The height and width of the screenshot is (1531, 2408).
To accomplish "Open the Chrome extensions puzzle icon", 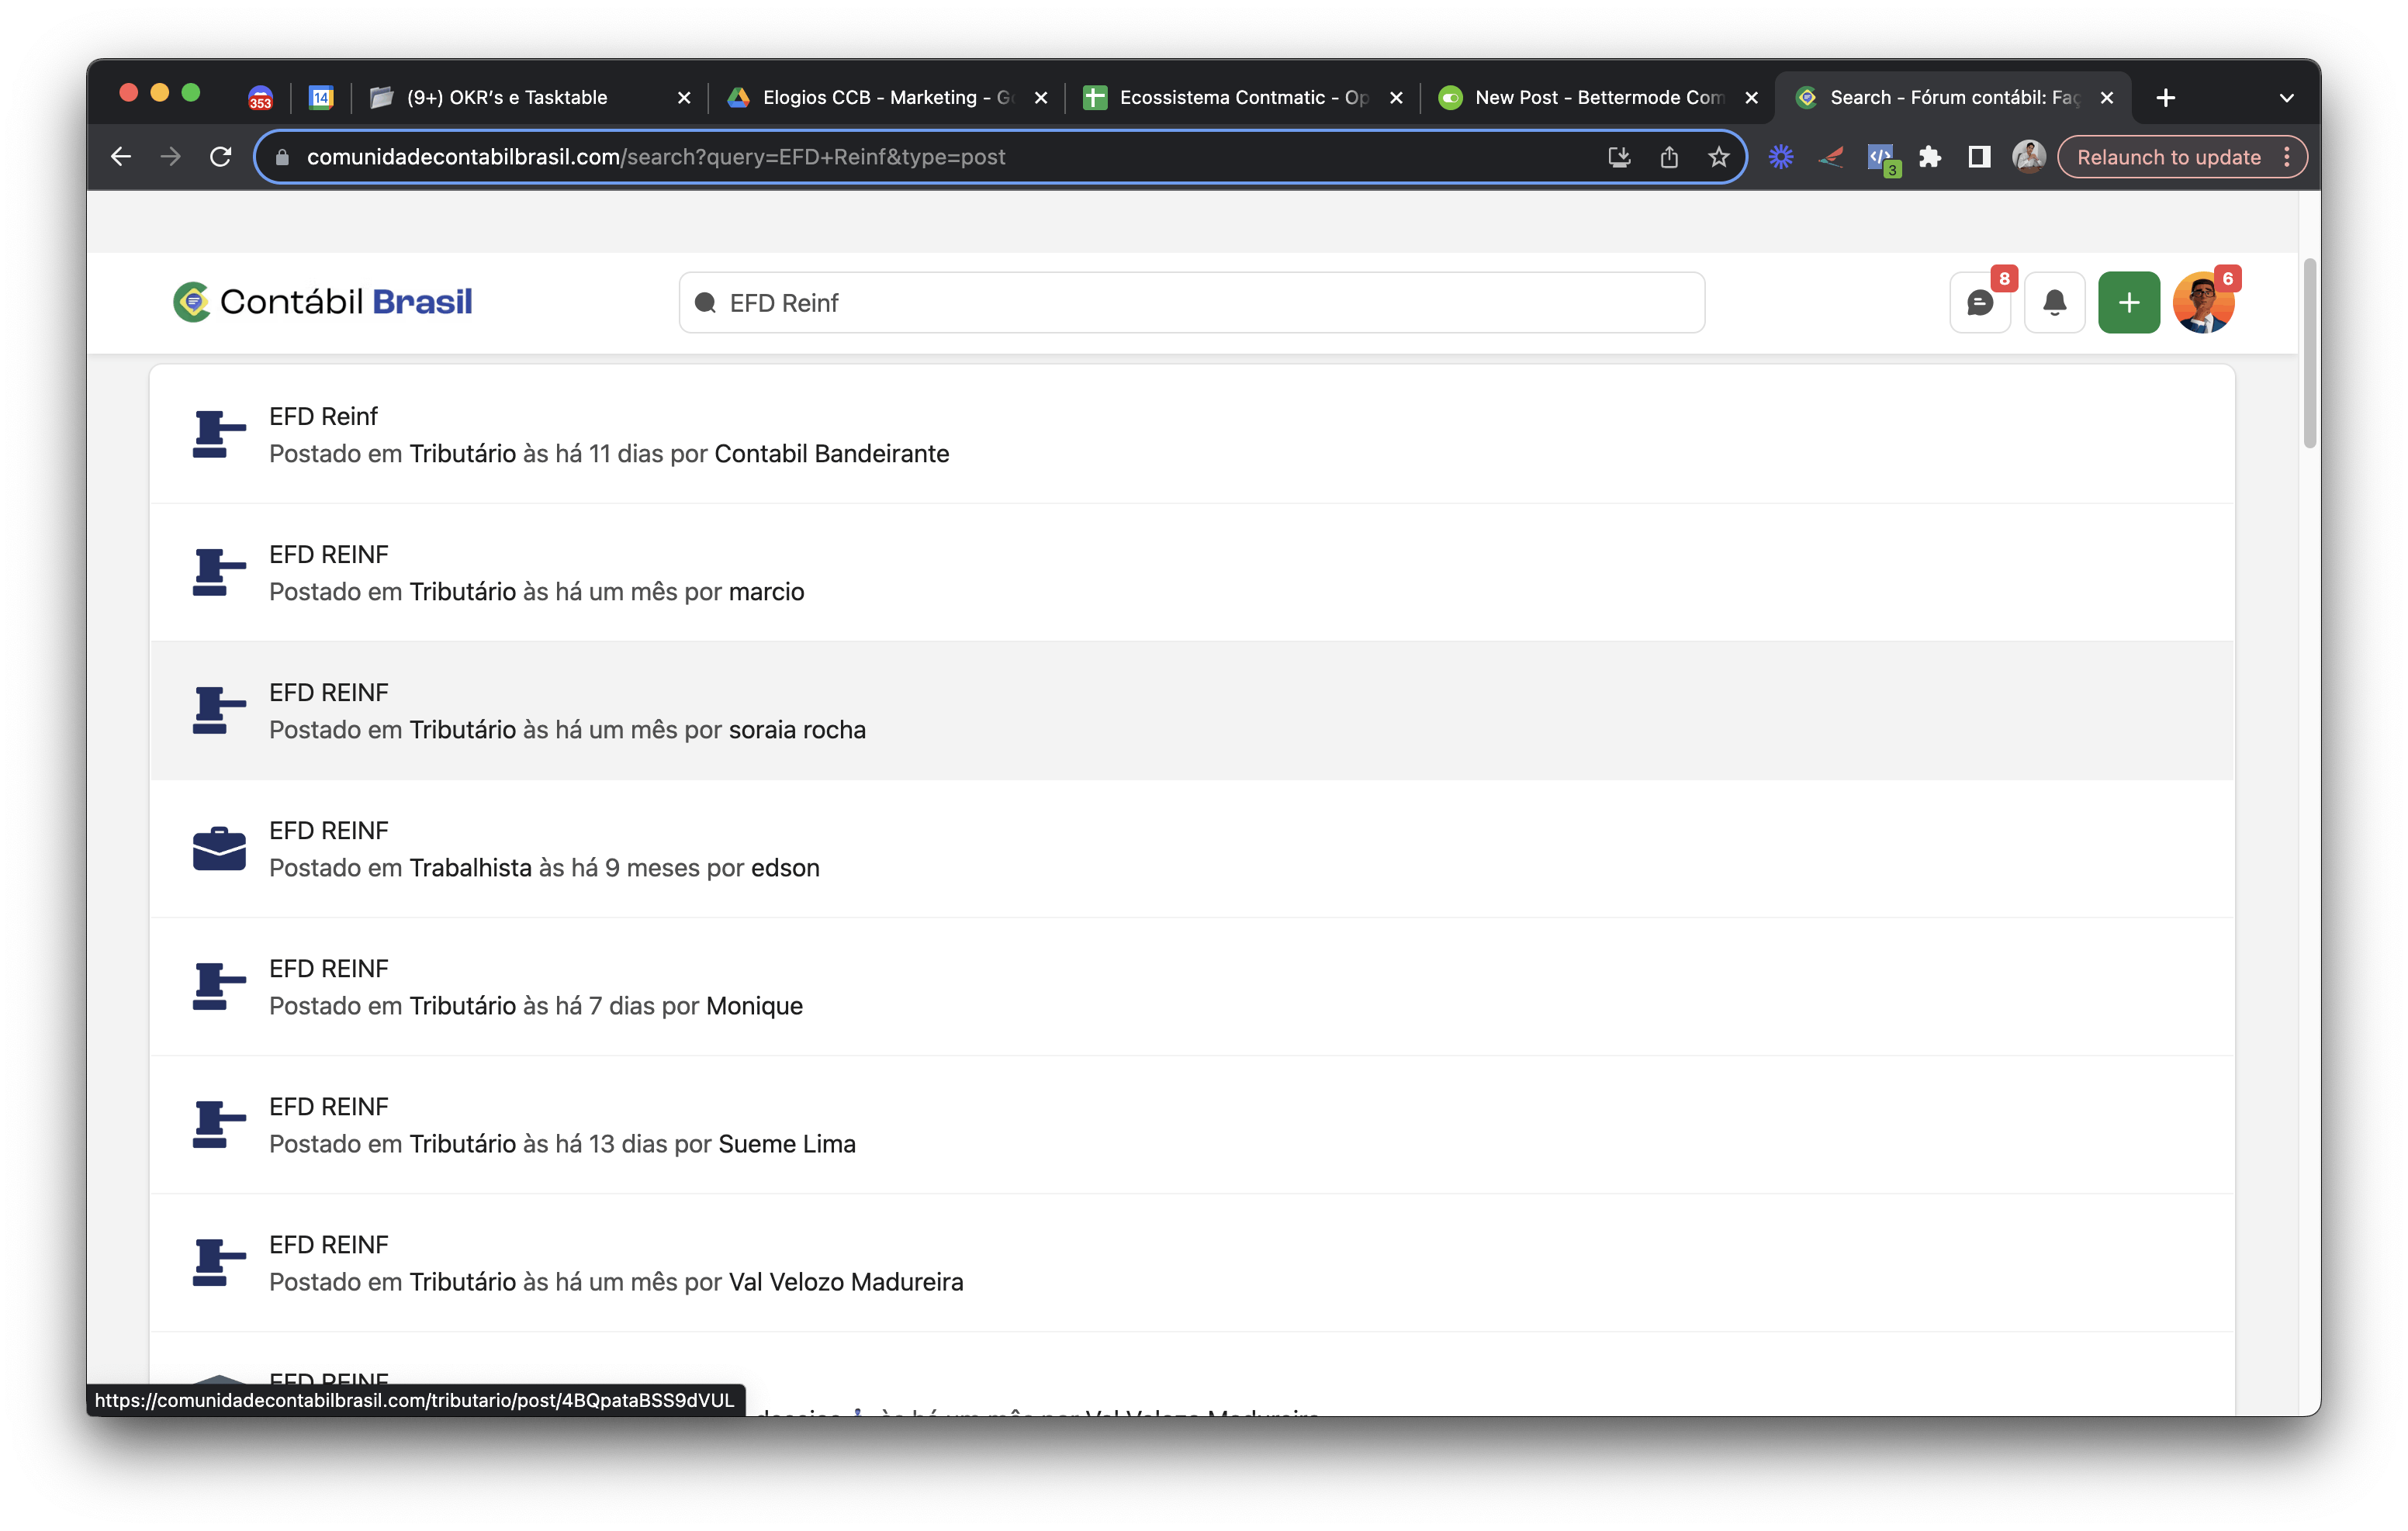I will (1929, 157).
